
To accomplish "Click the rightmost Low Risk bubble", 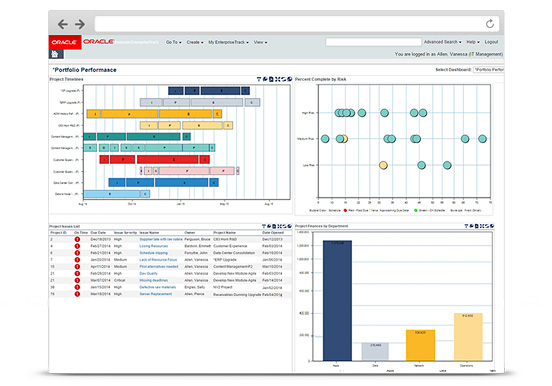I will coord(447,165).
